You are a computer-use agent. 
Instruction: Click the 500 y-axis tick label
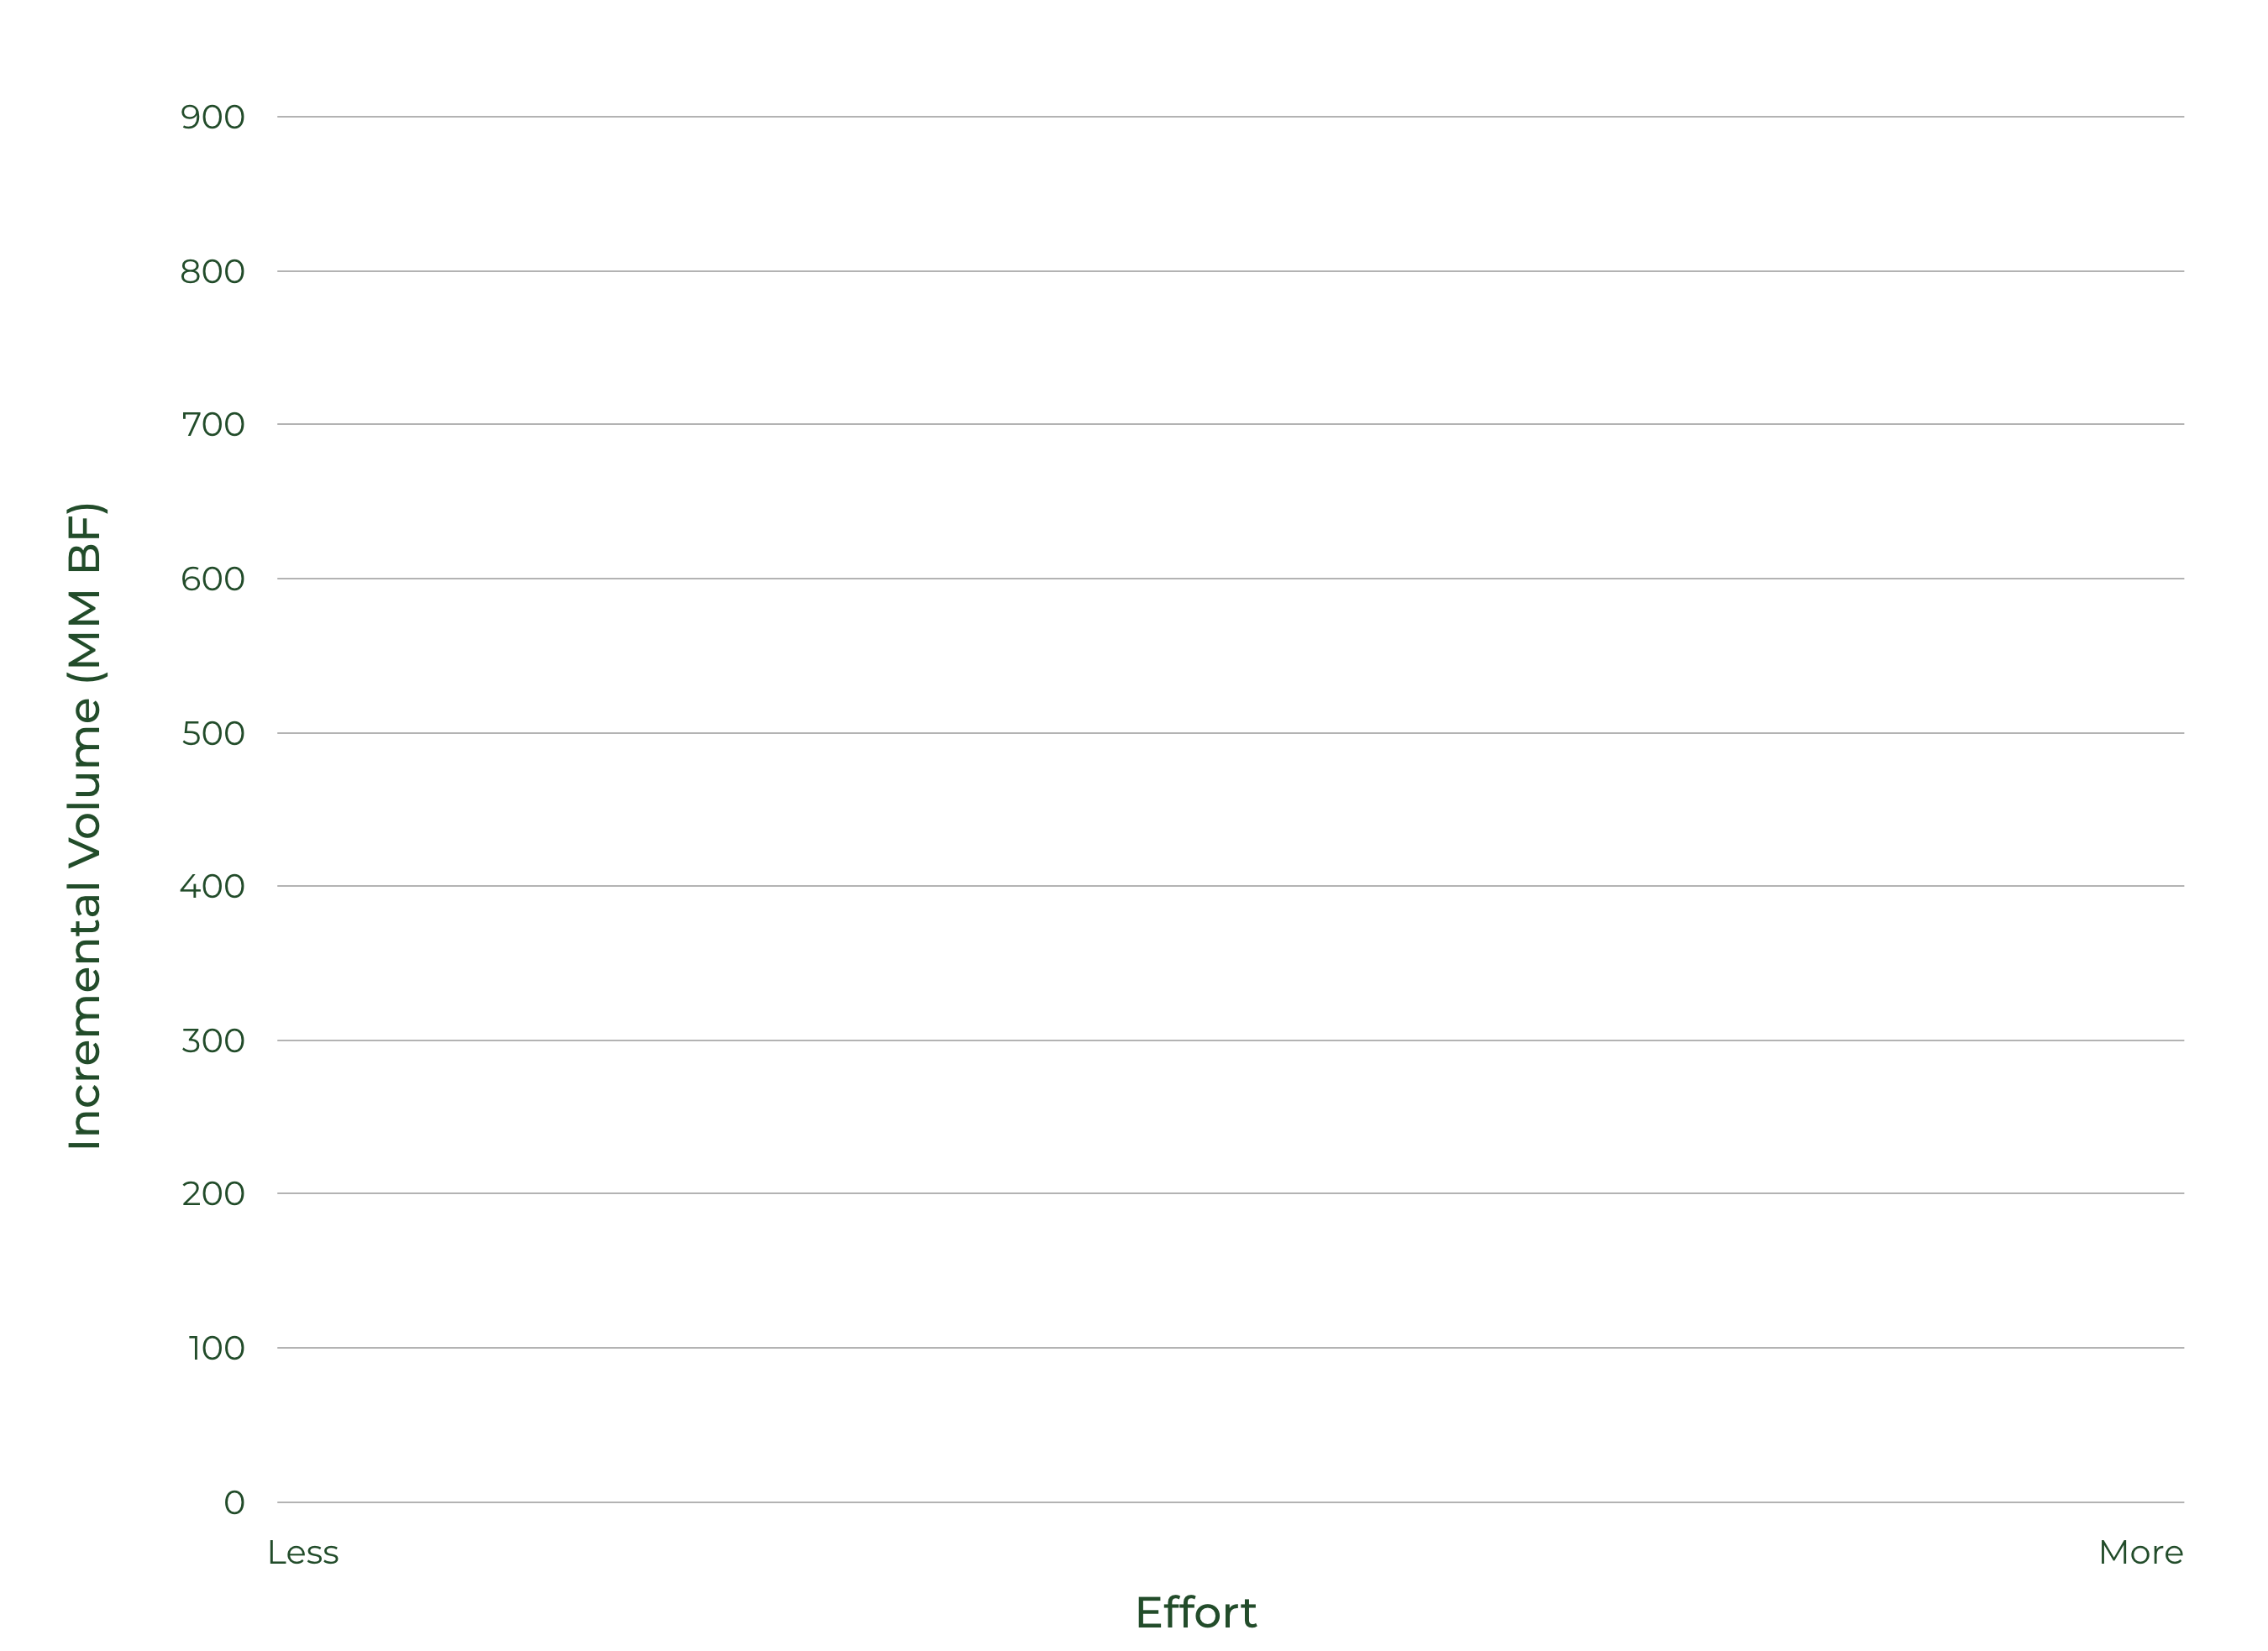click(x=213, y=734)
